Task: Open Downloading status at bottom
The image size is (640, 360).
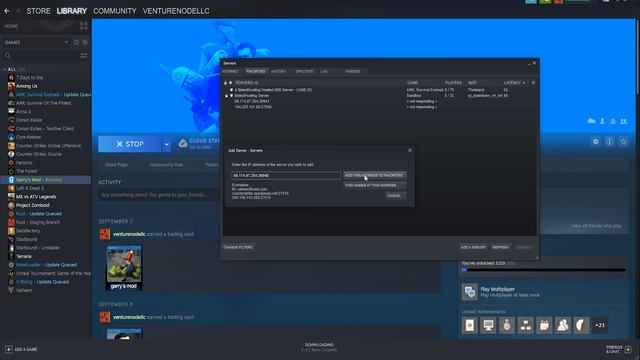Action: click(x=319, y=347)
